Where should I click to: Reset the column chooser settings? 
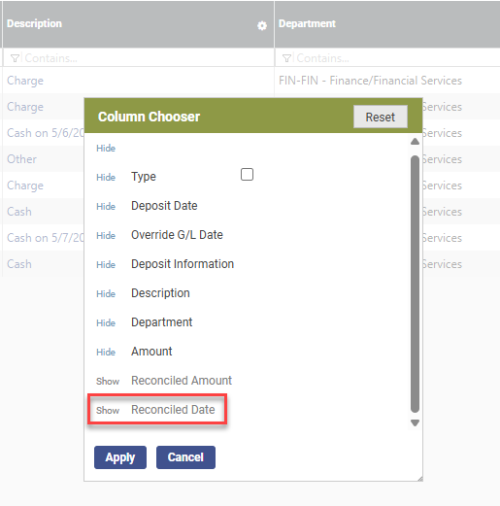pyautogui.click(x=380, y=117)
